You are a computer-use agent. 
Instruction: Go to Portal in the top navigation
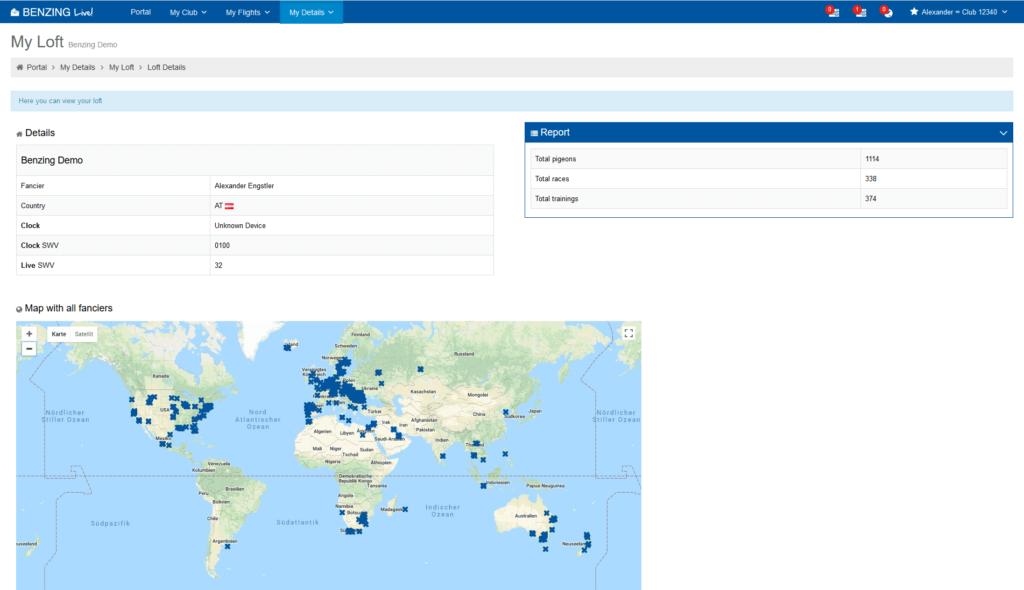[x=140, y=12]
